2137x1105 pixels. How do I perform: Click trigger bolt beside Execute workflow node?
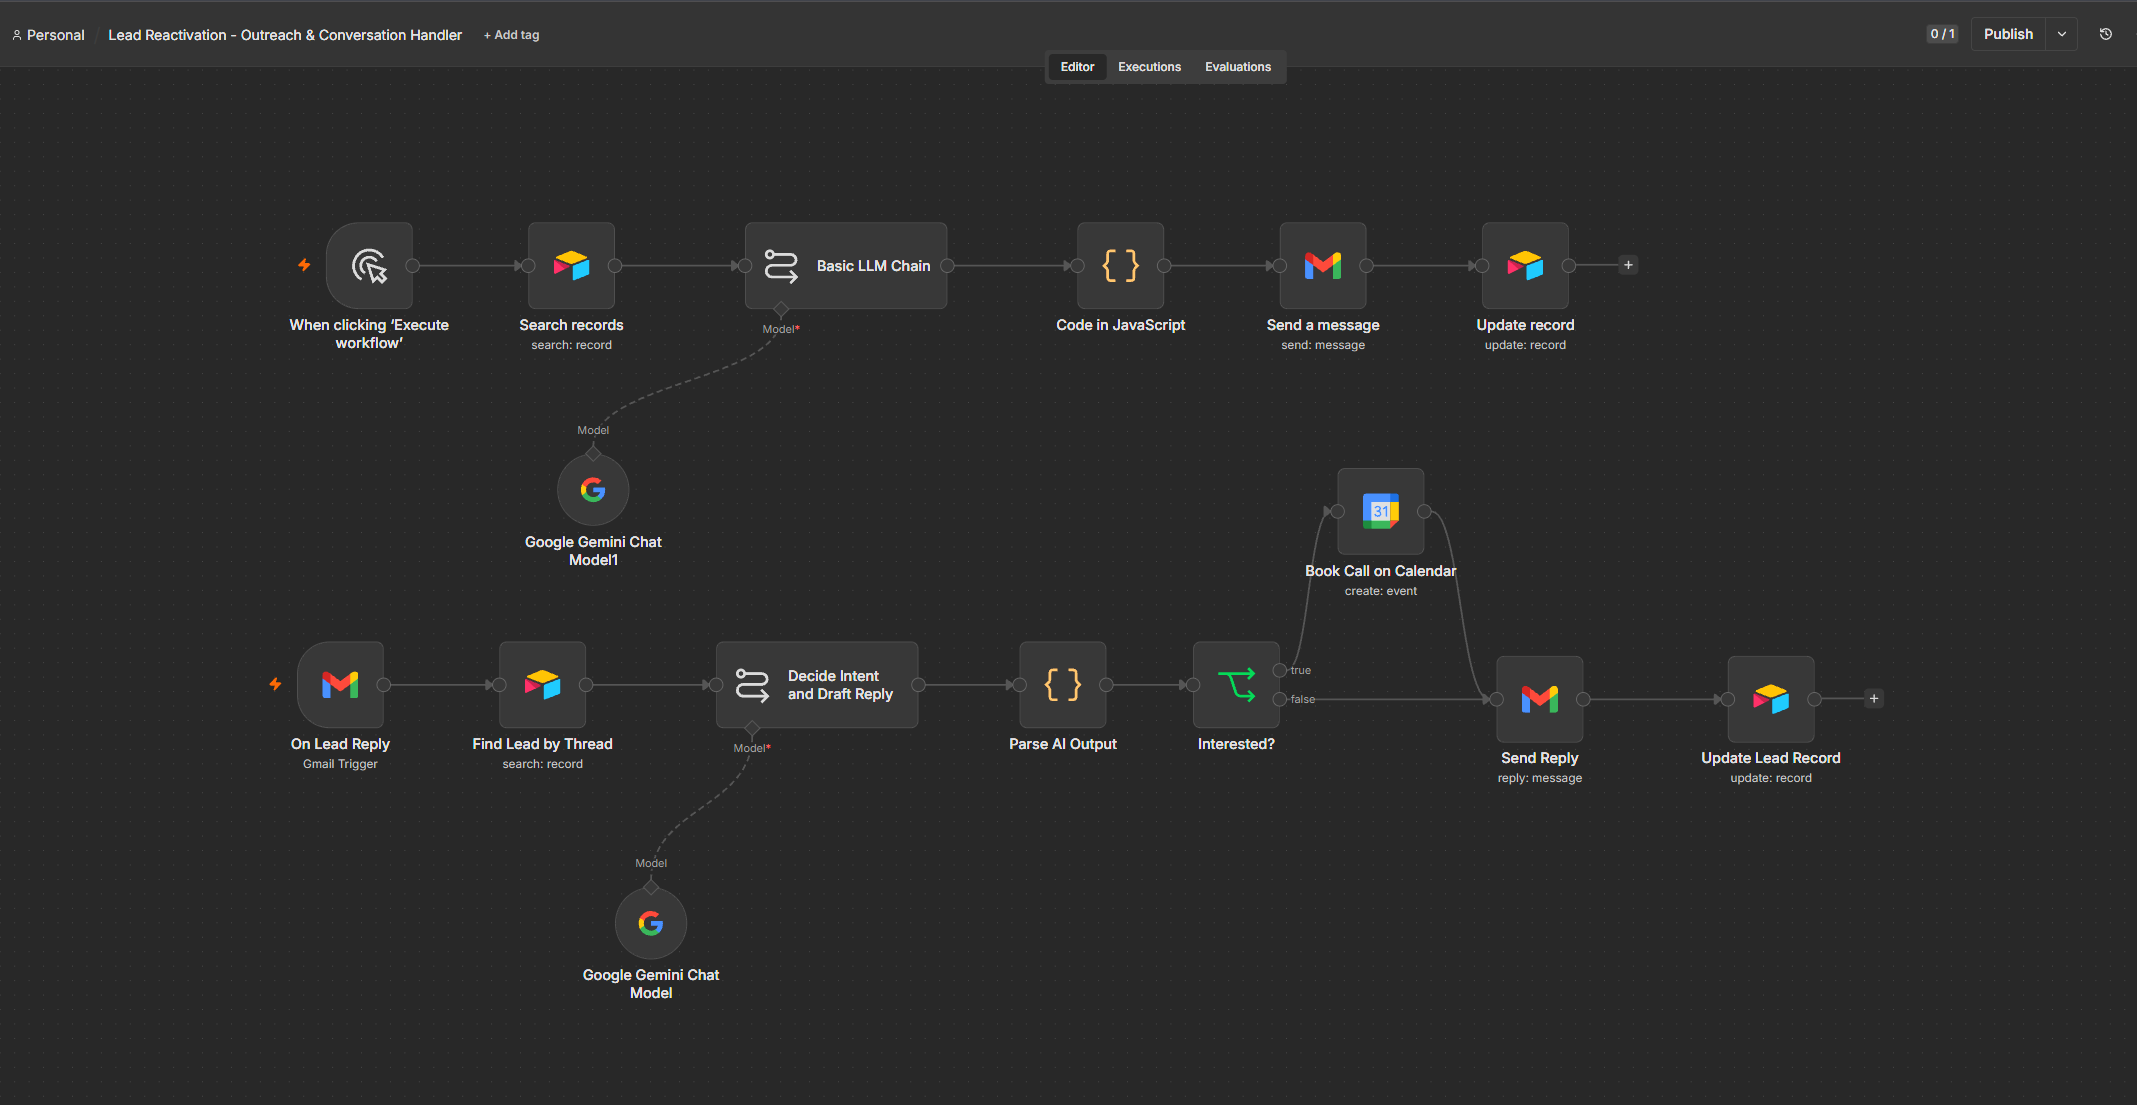tap(304, 265)
